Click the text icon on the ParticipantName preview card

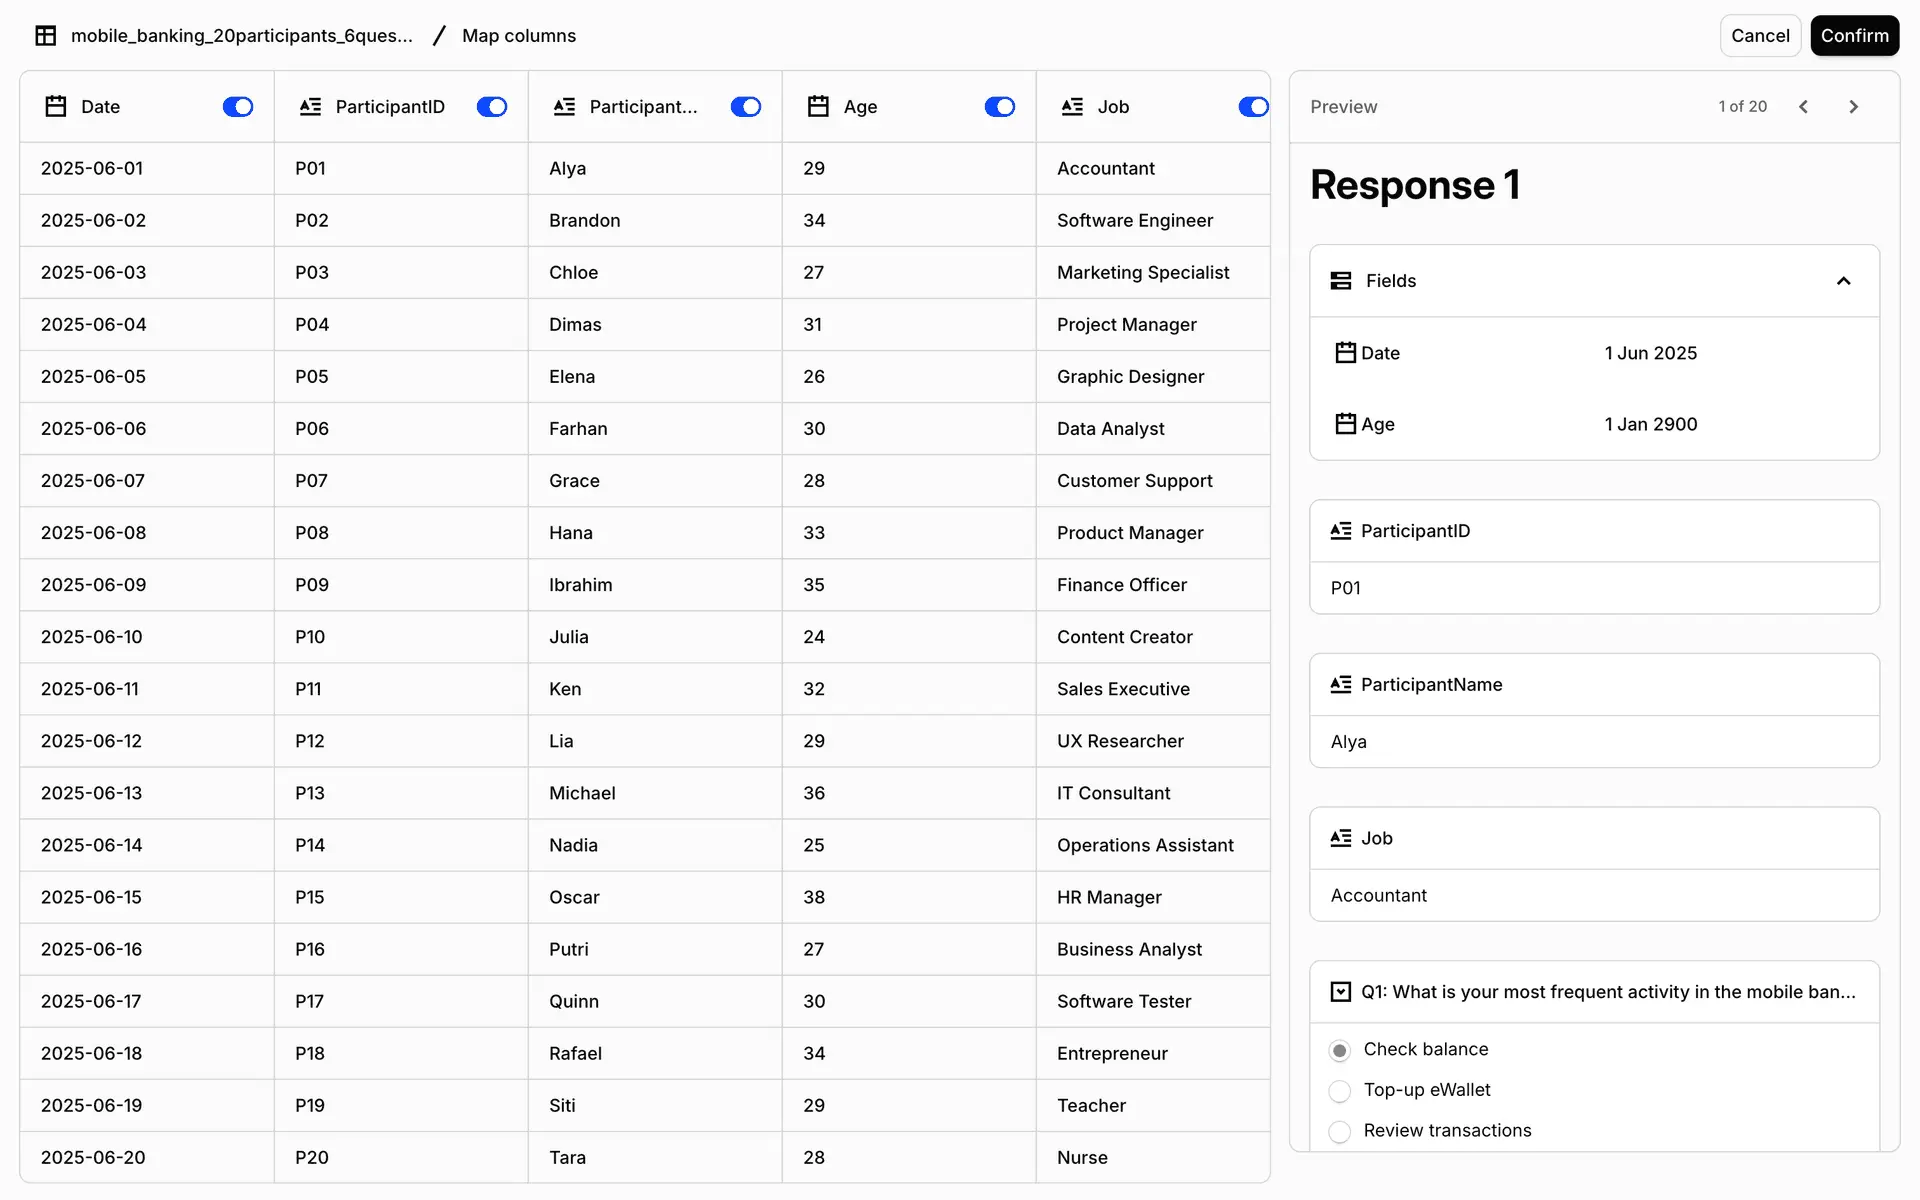pos(1341,685)
